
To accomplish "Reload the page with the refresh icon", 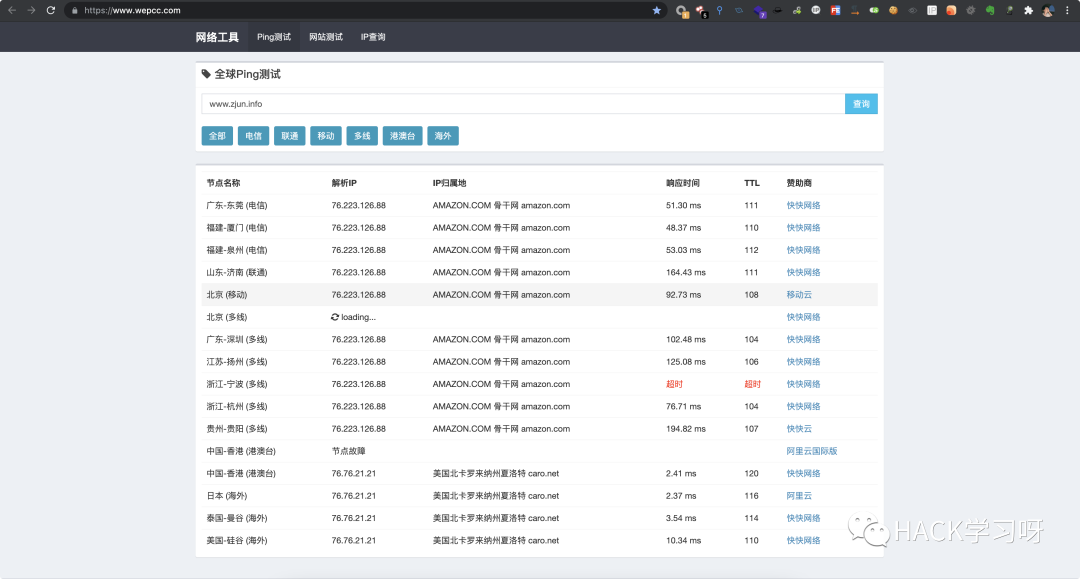I will [51, 10].
